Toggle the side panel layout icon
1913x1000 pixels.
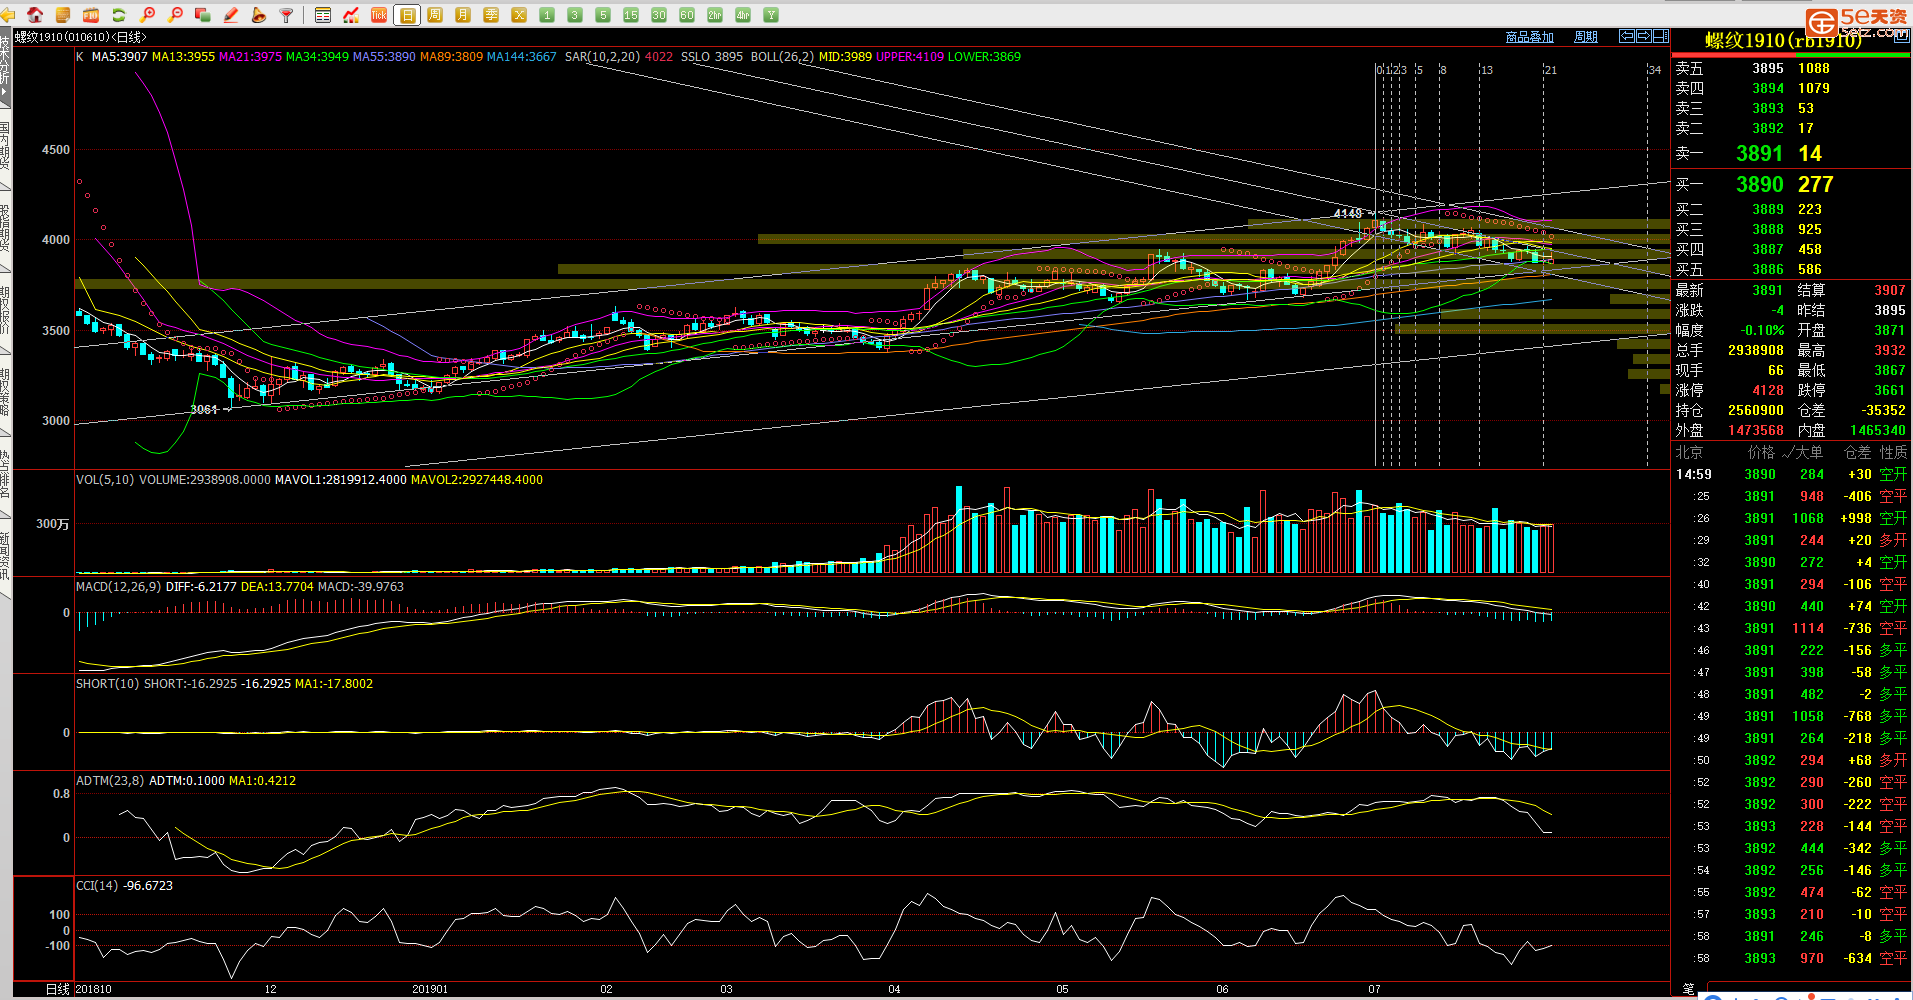click(1661, 36)
